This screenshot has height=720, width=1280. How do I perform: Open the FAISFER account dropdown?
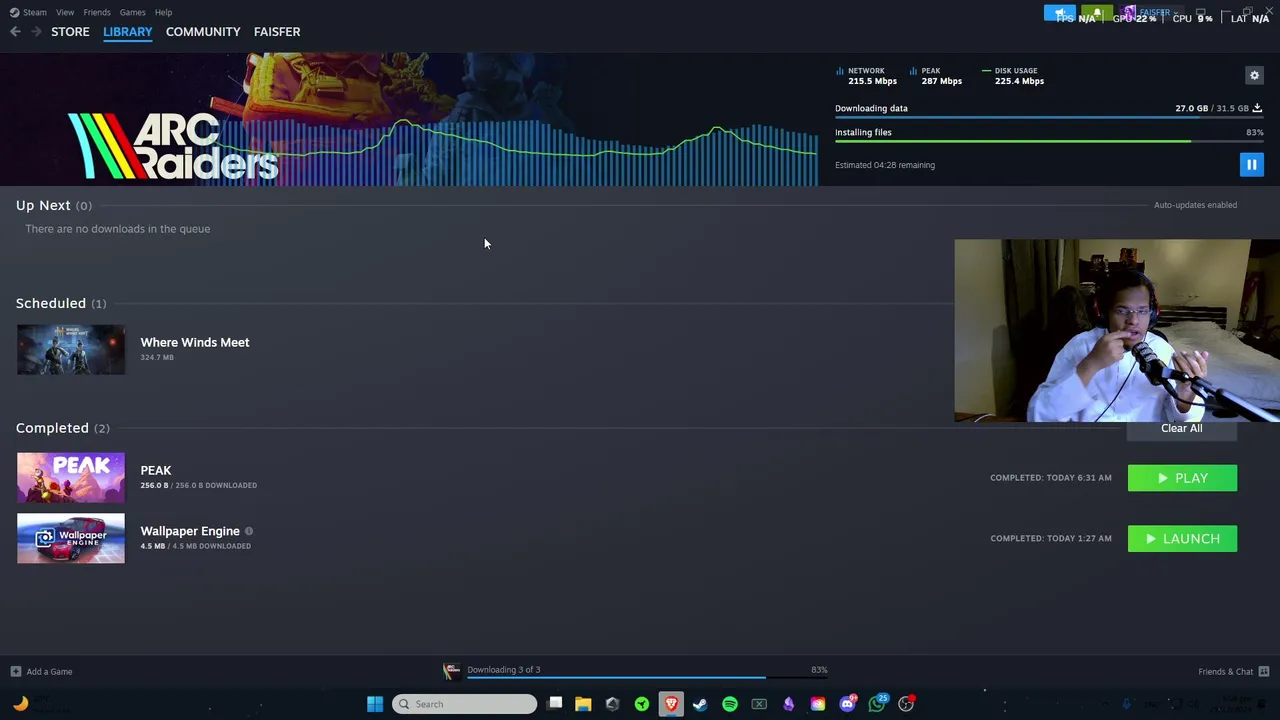click(1152, 13)
